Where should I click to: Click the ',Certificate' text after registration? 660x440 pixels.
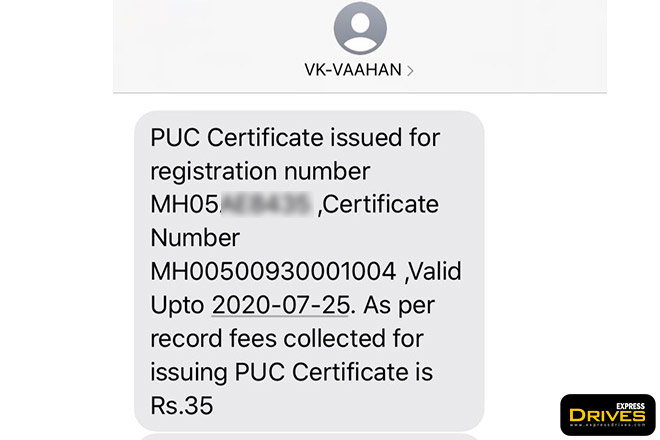(378, 204)
